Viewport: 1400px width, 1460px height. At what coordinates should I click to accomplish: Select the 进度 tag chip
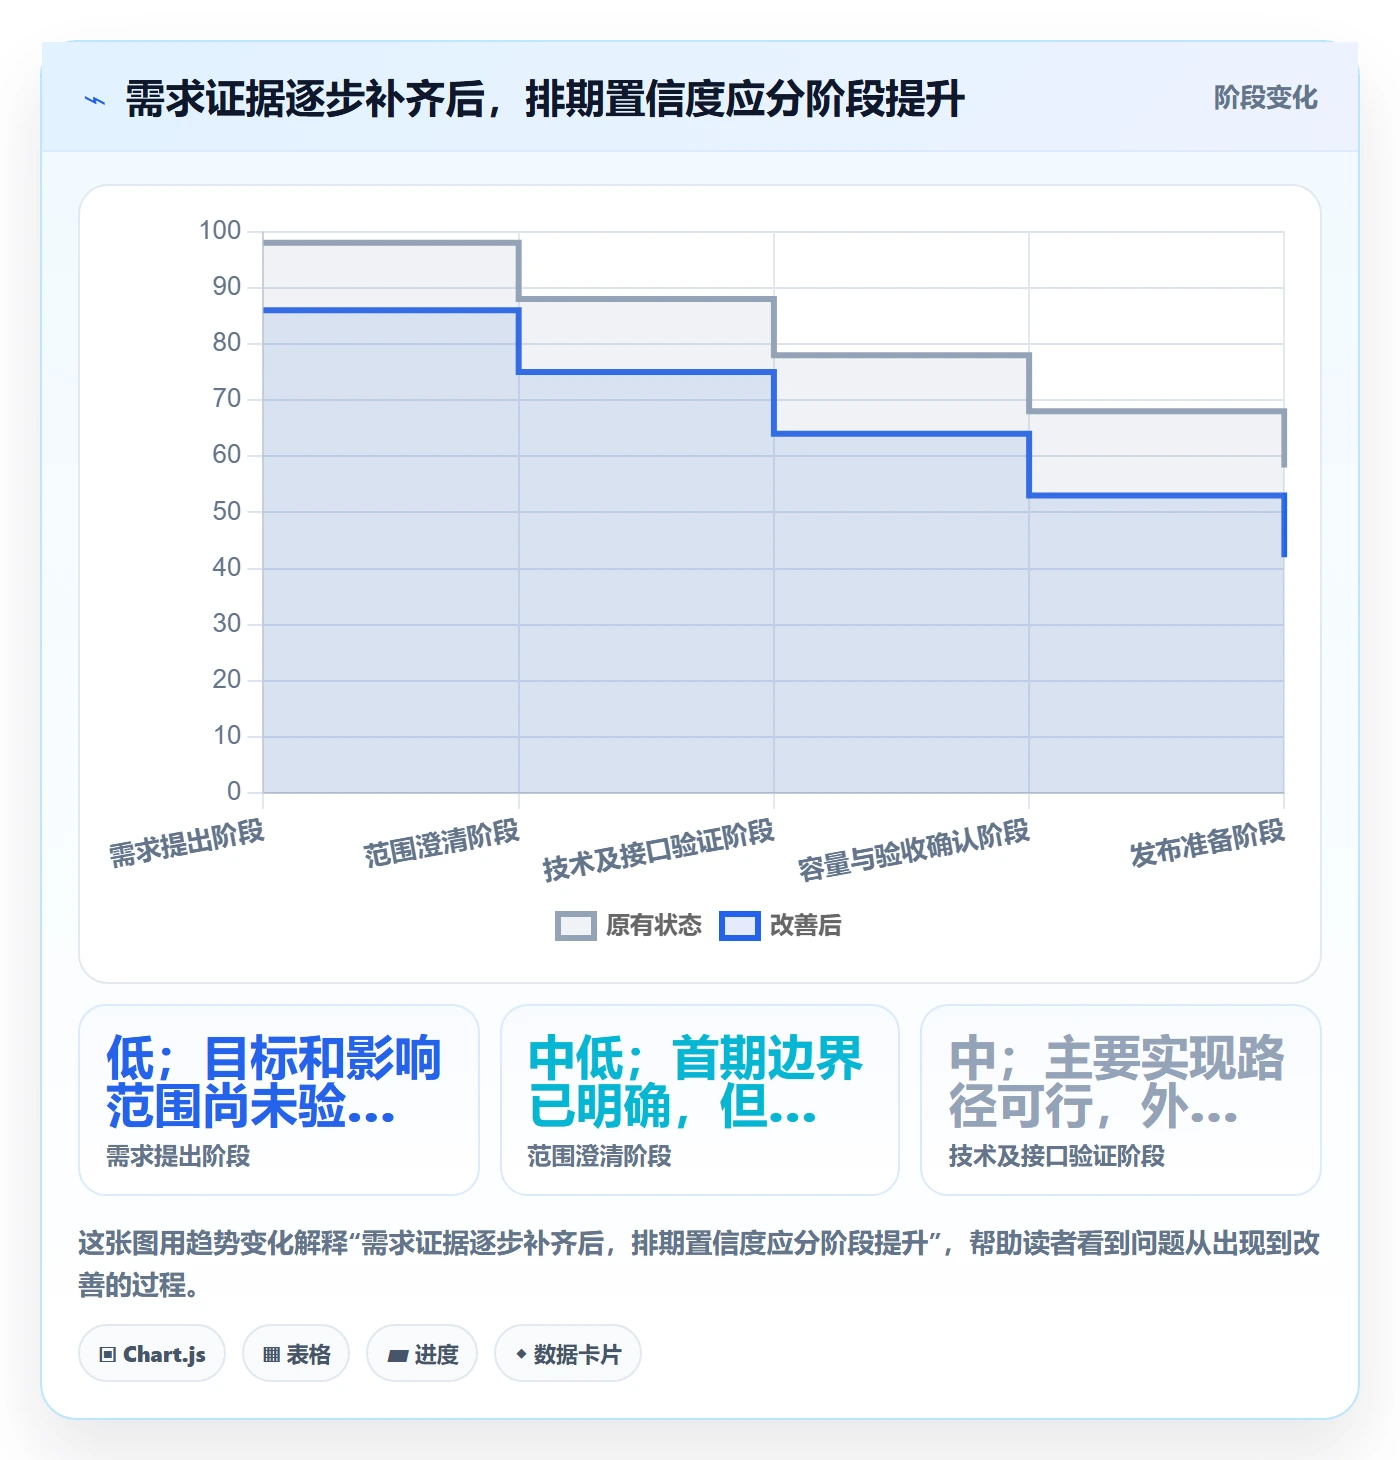(422, 1354)
